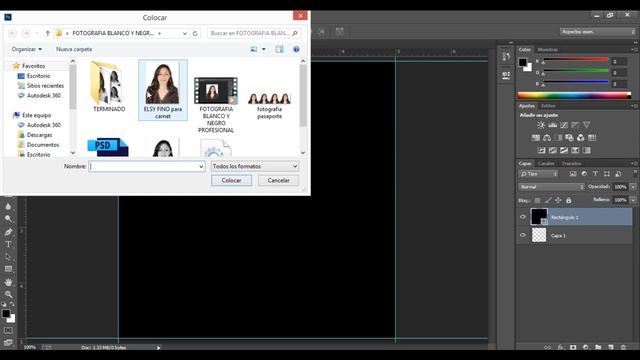This screenshot has height=360, width=640.
Task: Add a Threshold adjustment
Action: 564,150
